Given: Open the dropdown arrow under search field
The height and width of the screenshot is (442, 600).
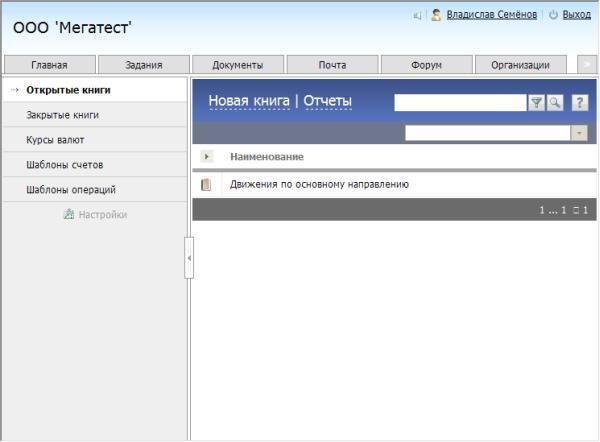Looking at the screenshot, I should click(x=579, y=133).
